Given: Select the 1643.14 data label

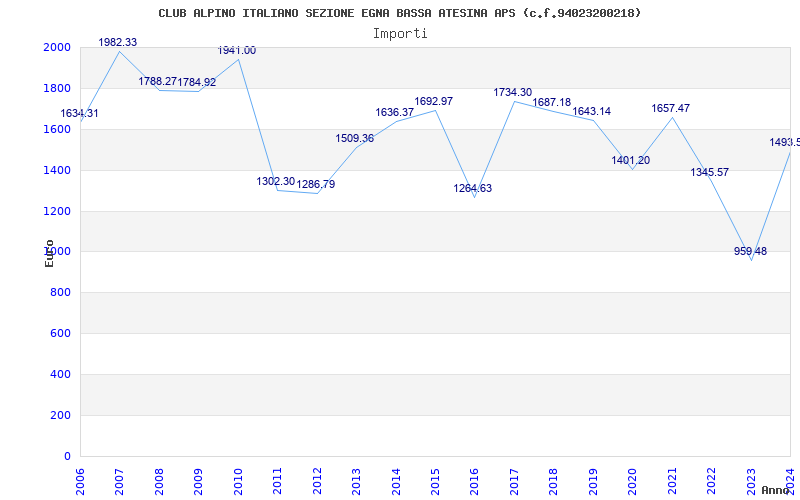Looking at the screenshot, I should pyautogui.click(x=591, y=111).
